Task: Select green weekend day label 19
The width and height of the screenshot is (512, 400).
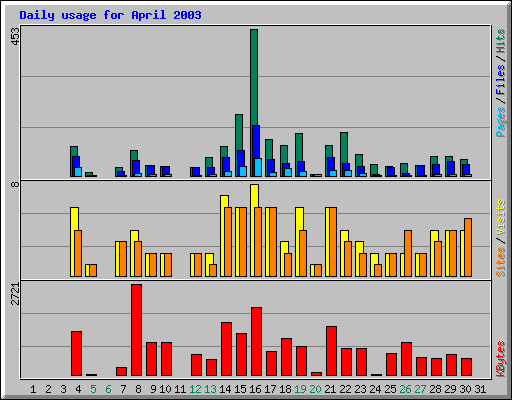Action: (x=300, y=389)
